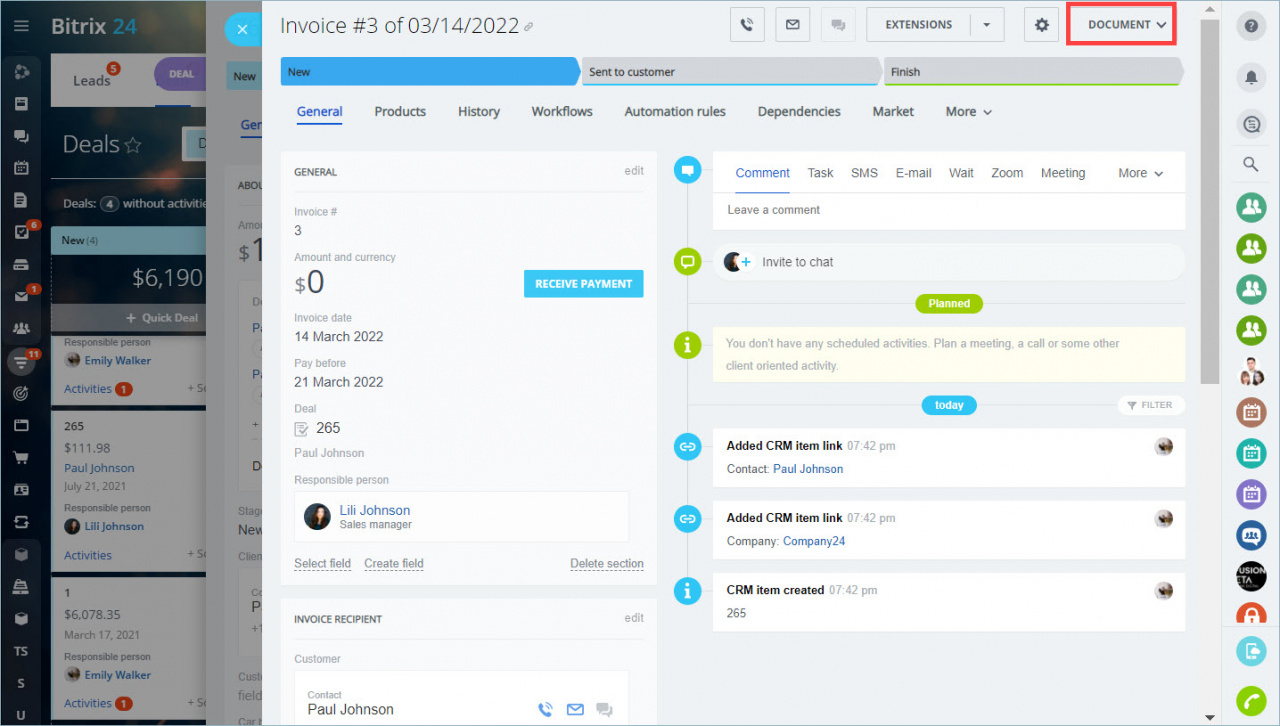1280x726 pixels.
Task: Click the Select field link
Action: pyautogui.click(x=322, y=564)
